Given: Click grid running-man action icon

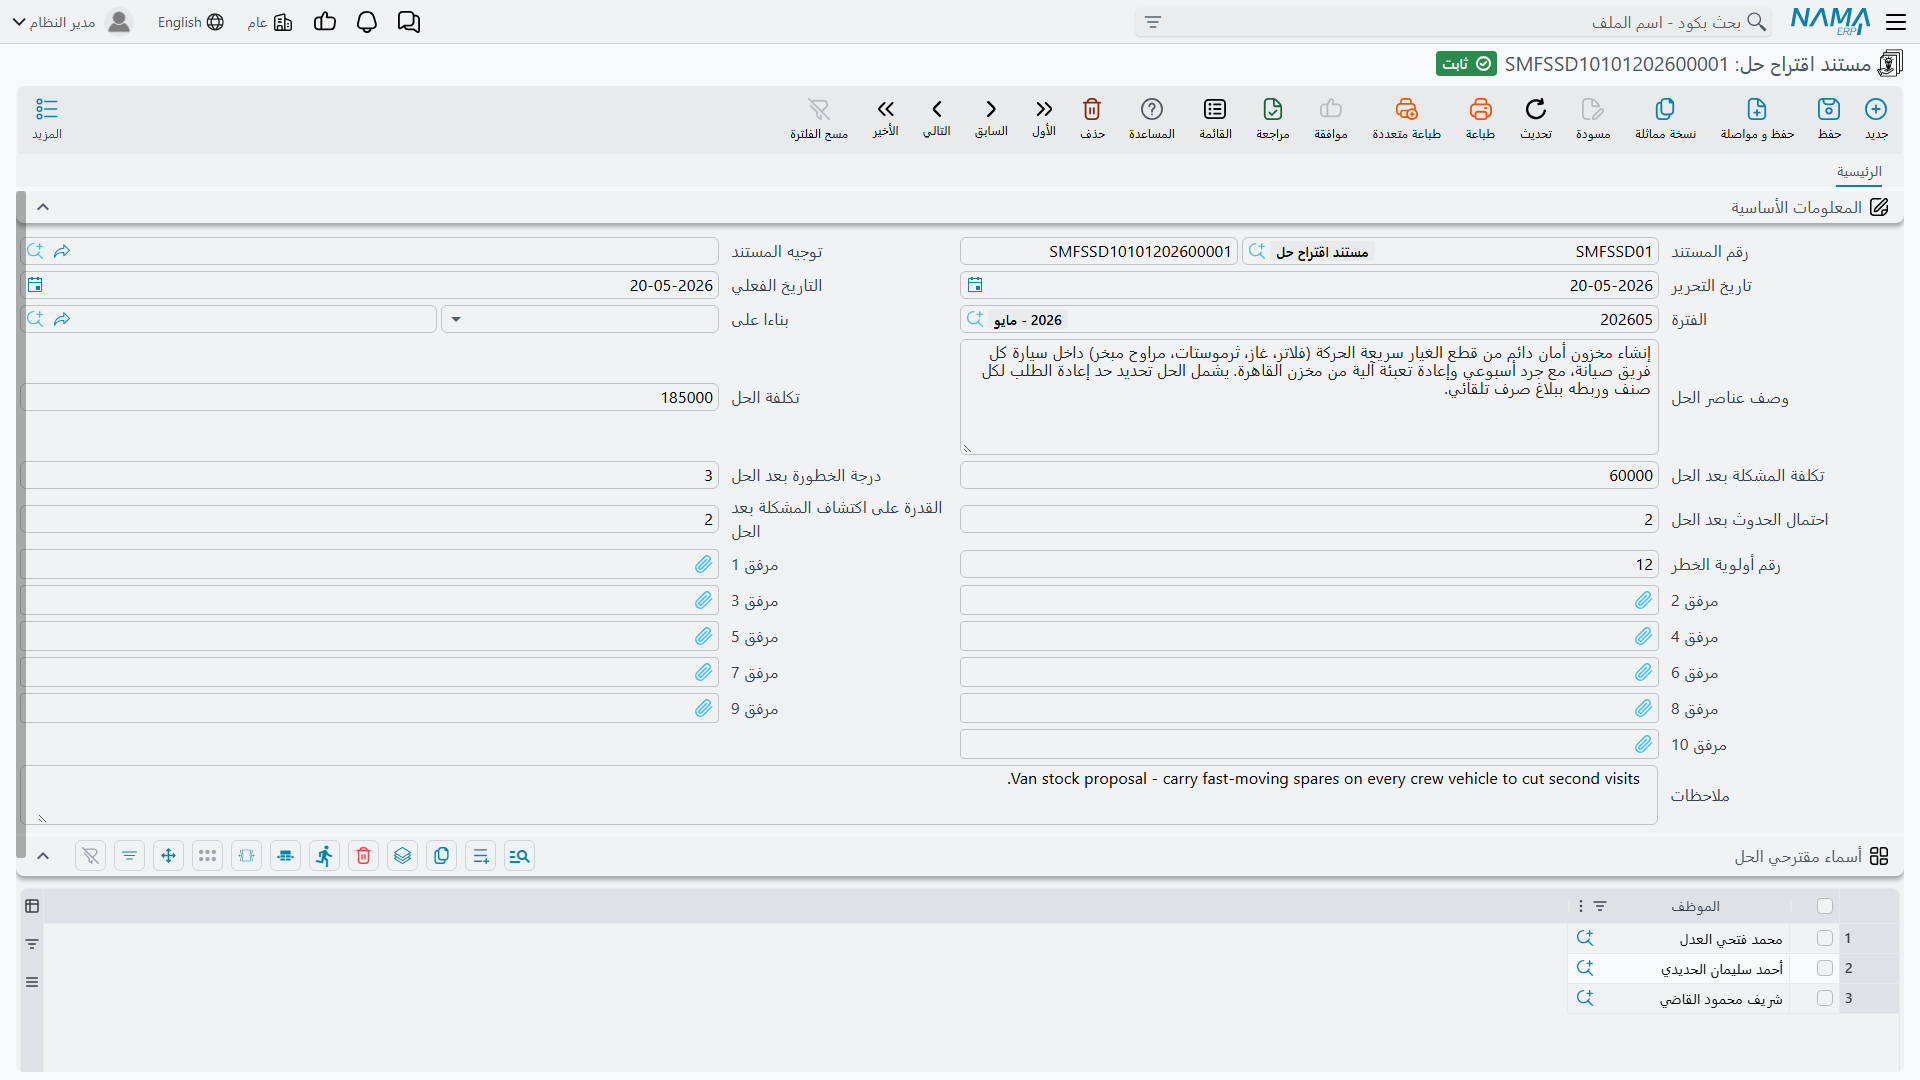Looking at the screenshot, I should pos(325,856).
